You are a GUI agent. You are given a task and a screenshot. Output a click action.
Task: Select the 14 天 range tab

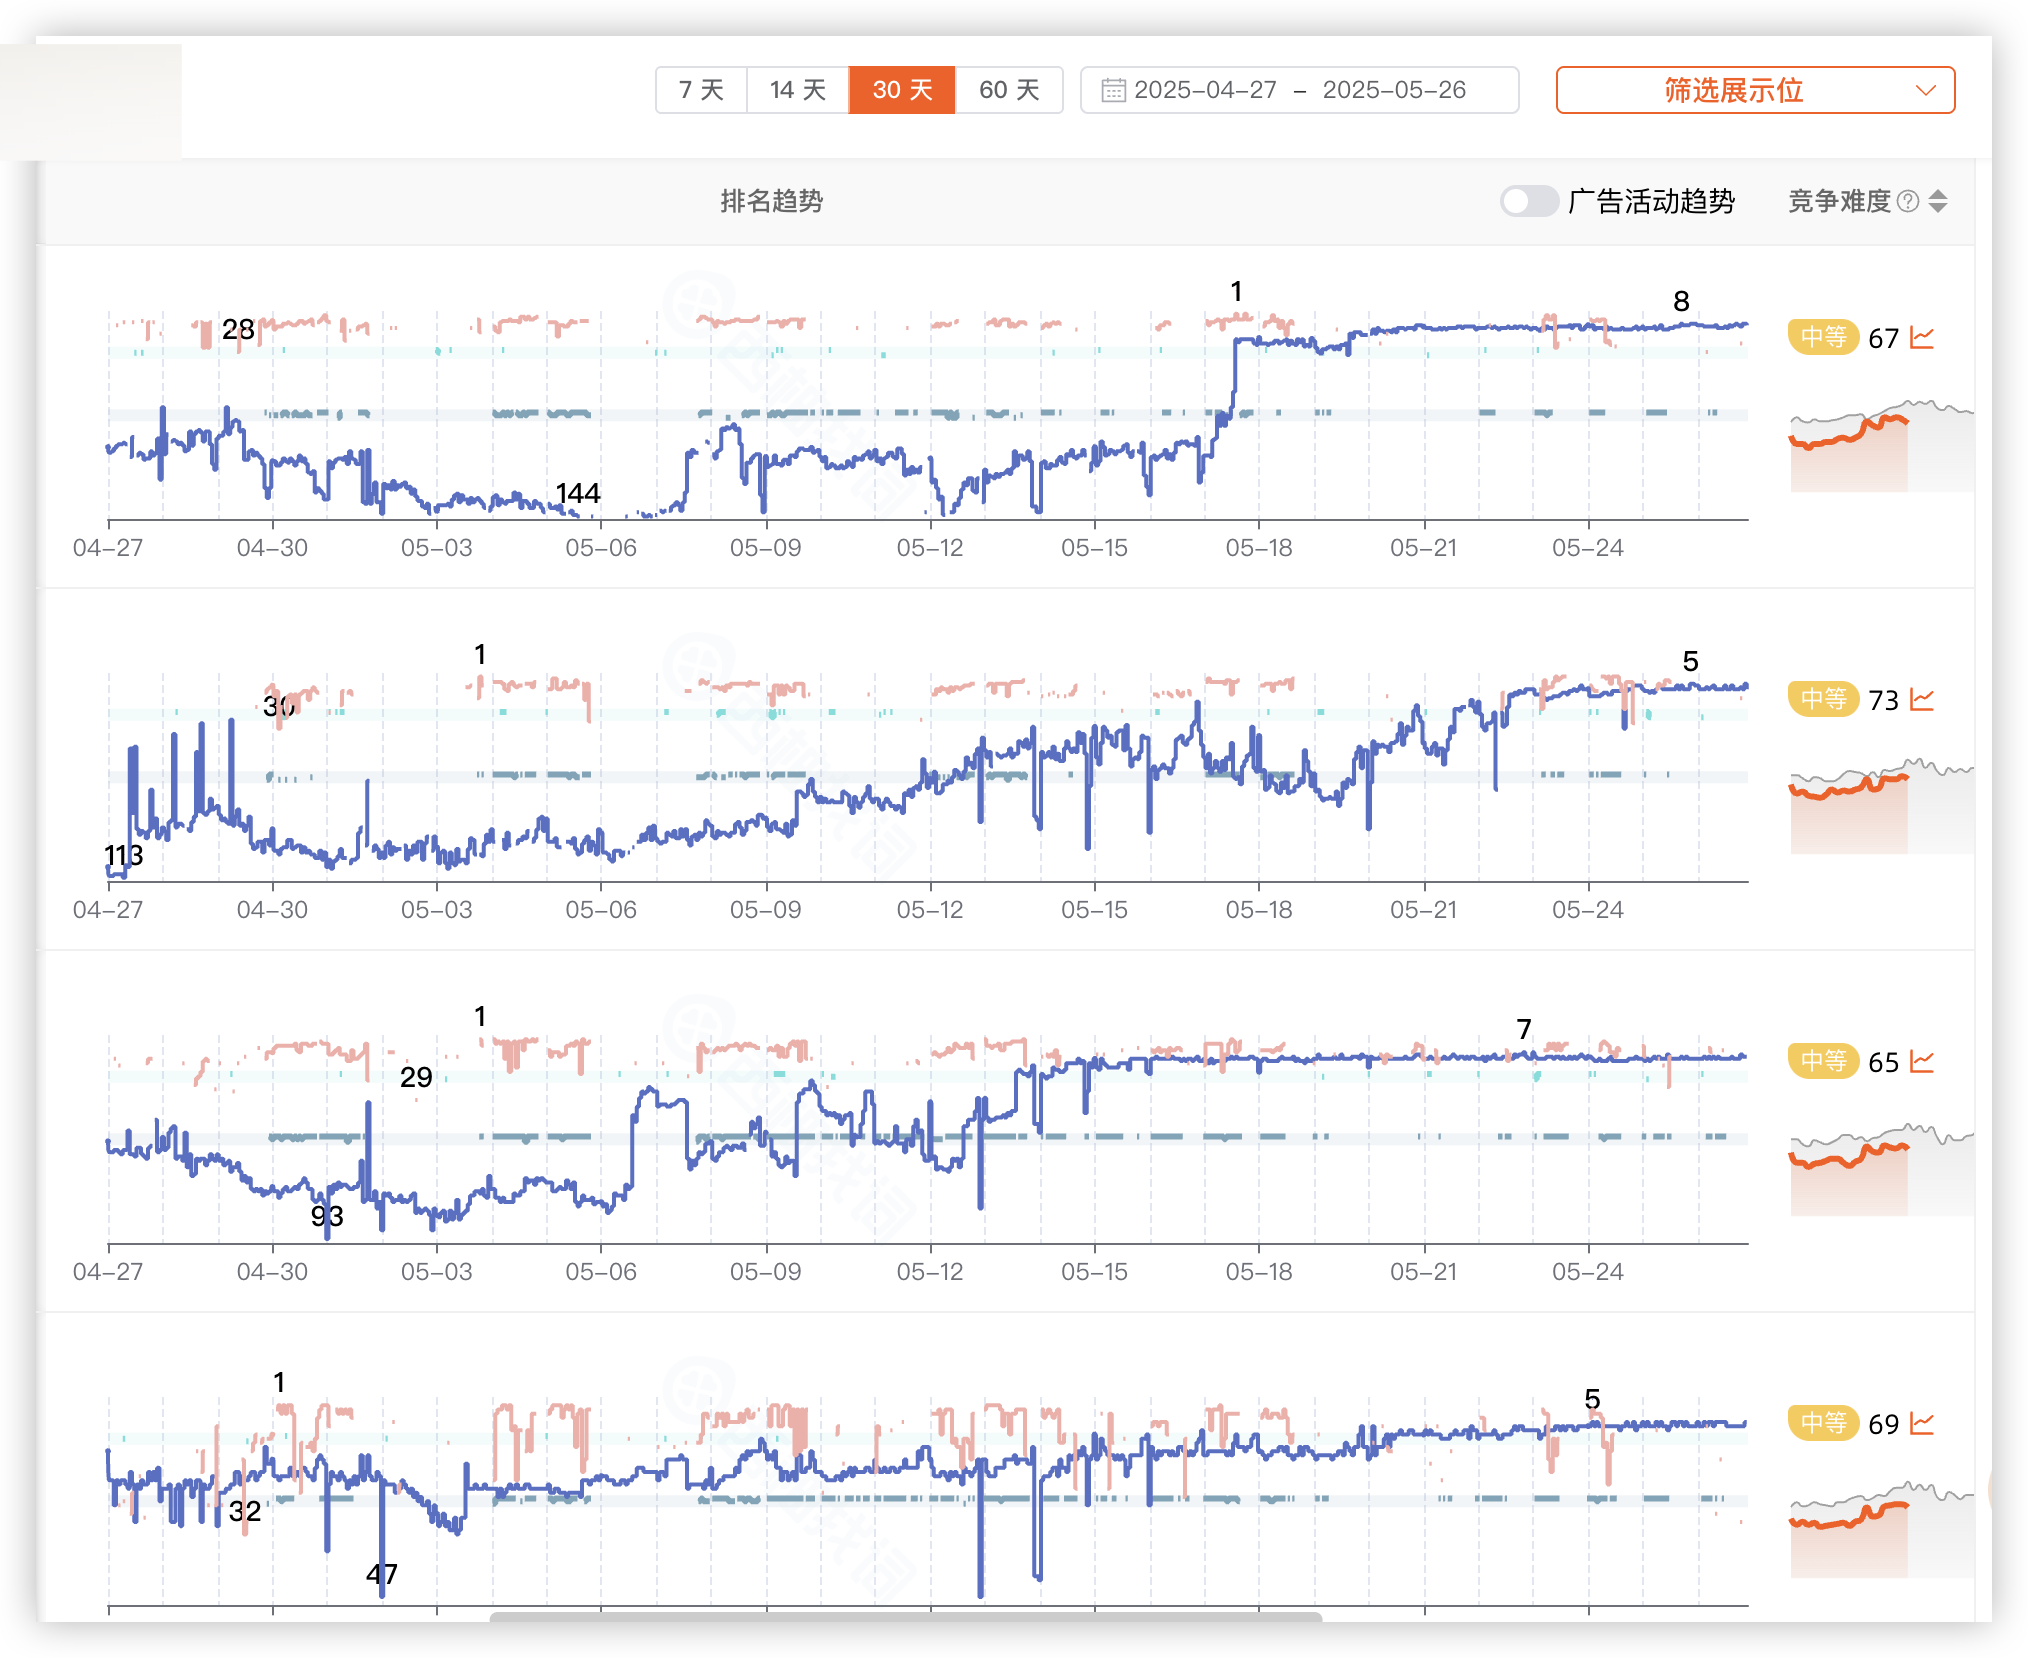click(798, 90)
